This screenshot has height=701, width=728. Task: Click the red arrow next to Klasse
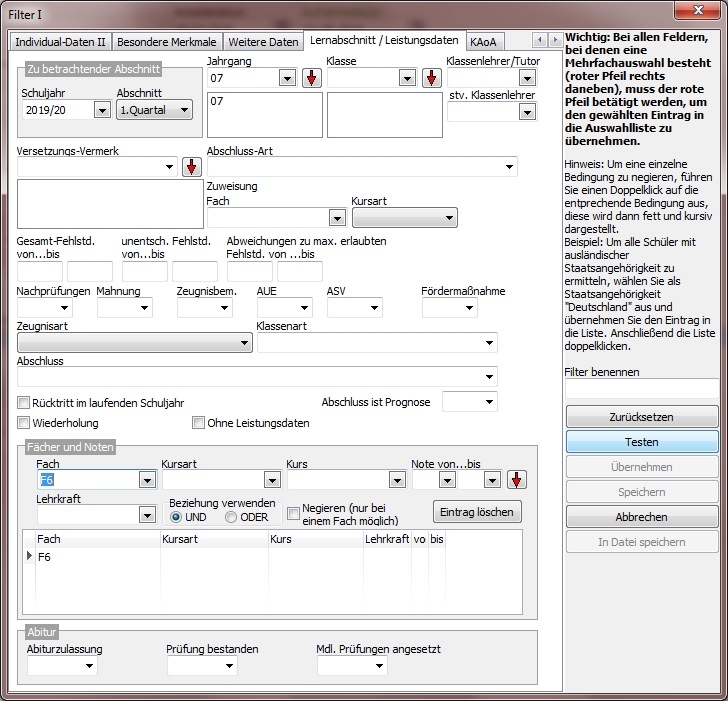432,78
